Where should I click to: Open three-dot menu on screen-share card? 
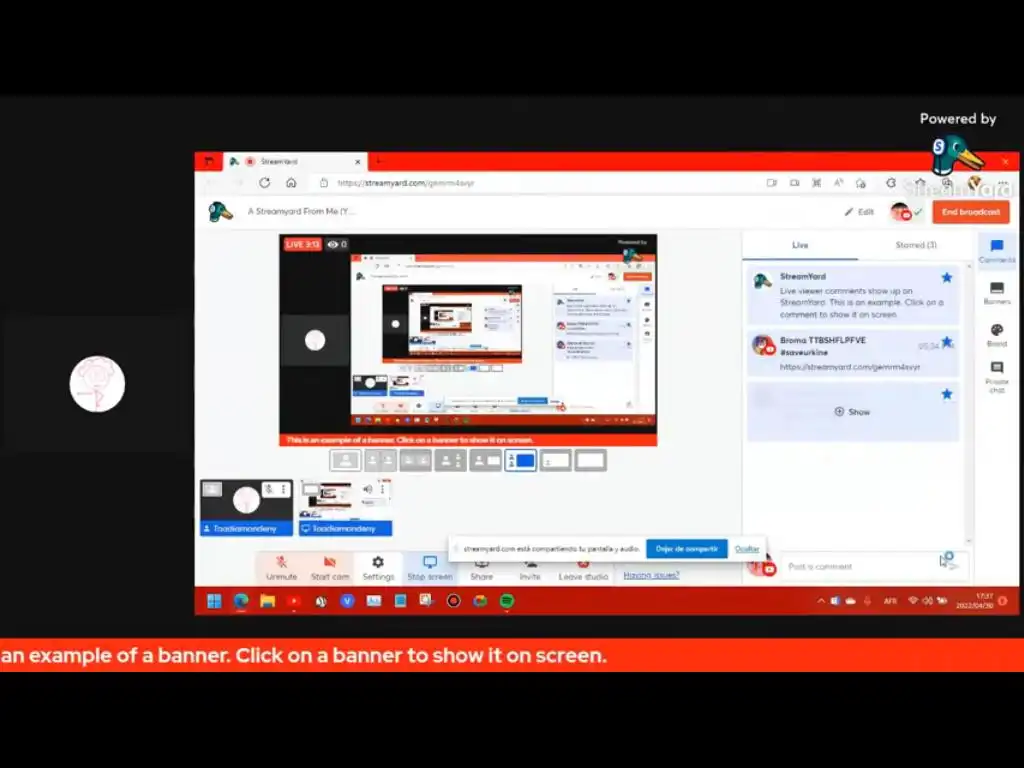click(x=383, y=489)
